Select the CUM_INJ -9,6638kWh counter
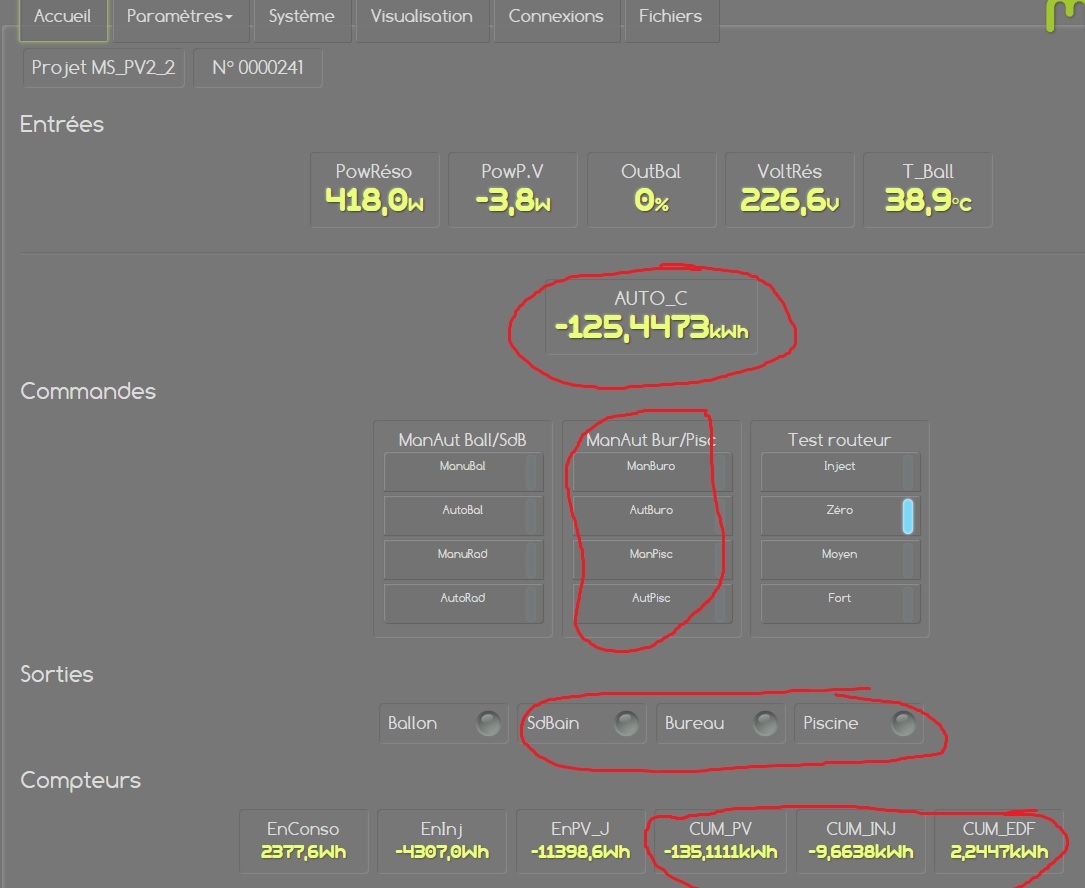The height and width of the screenshot is (888, 1085). [861, 841]
